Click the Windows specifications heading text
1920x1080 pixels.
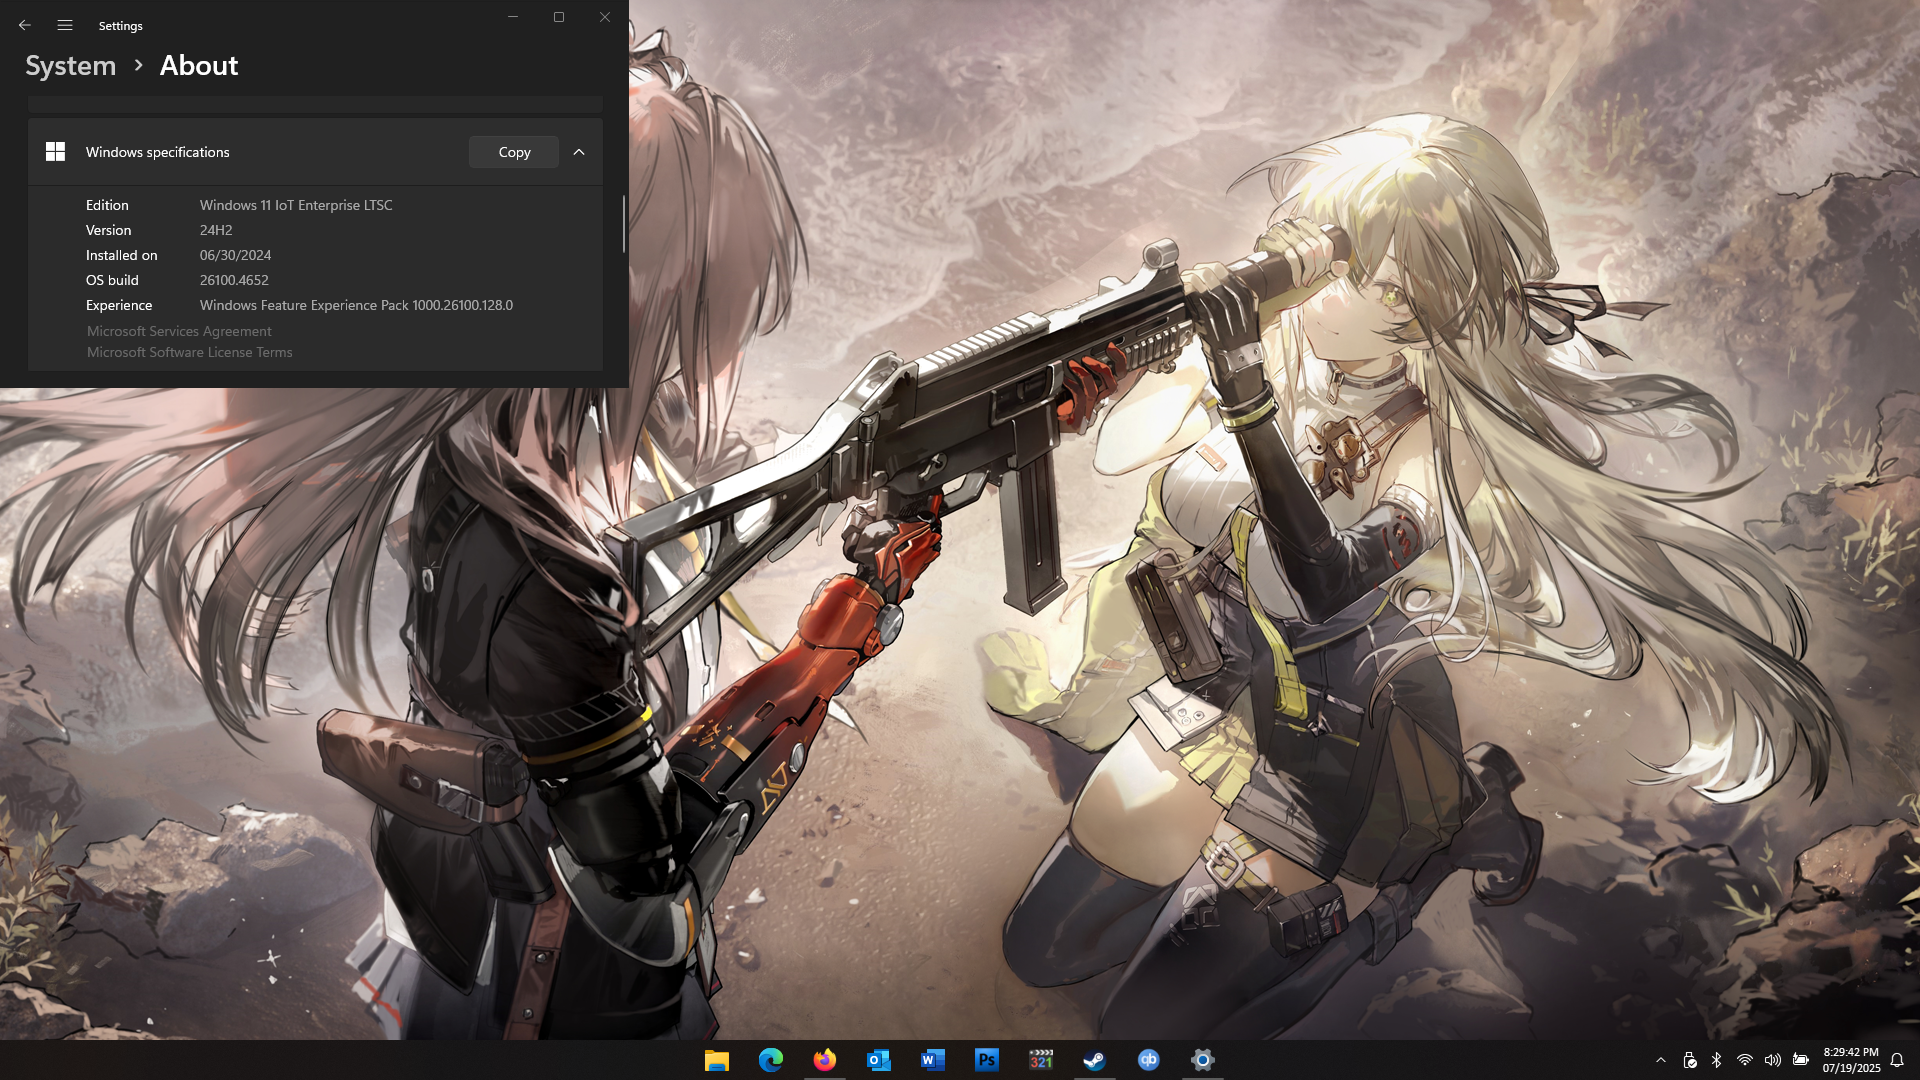click(x=157, y=152)
